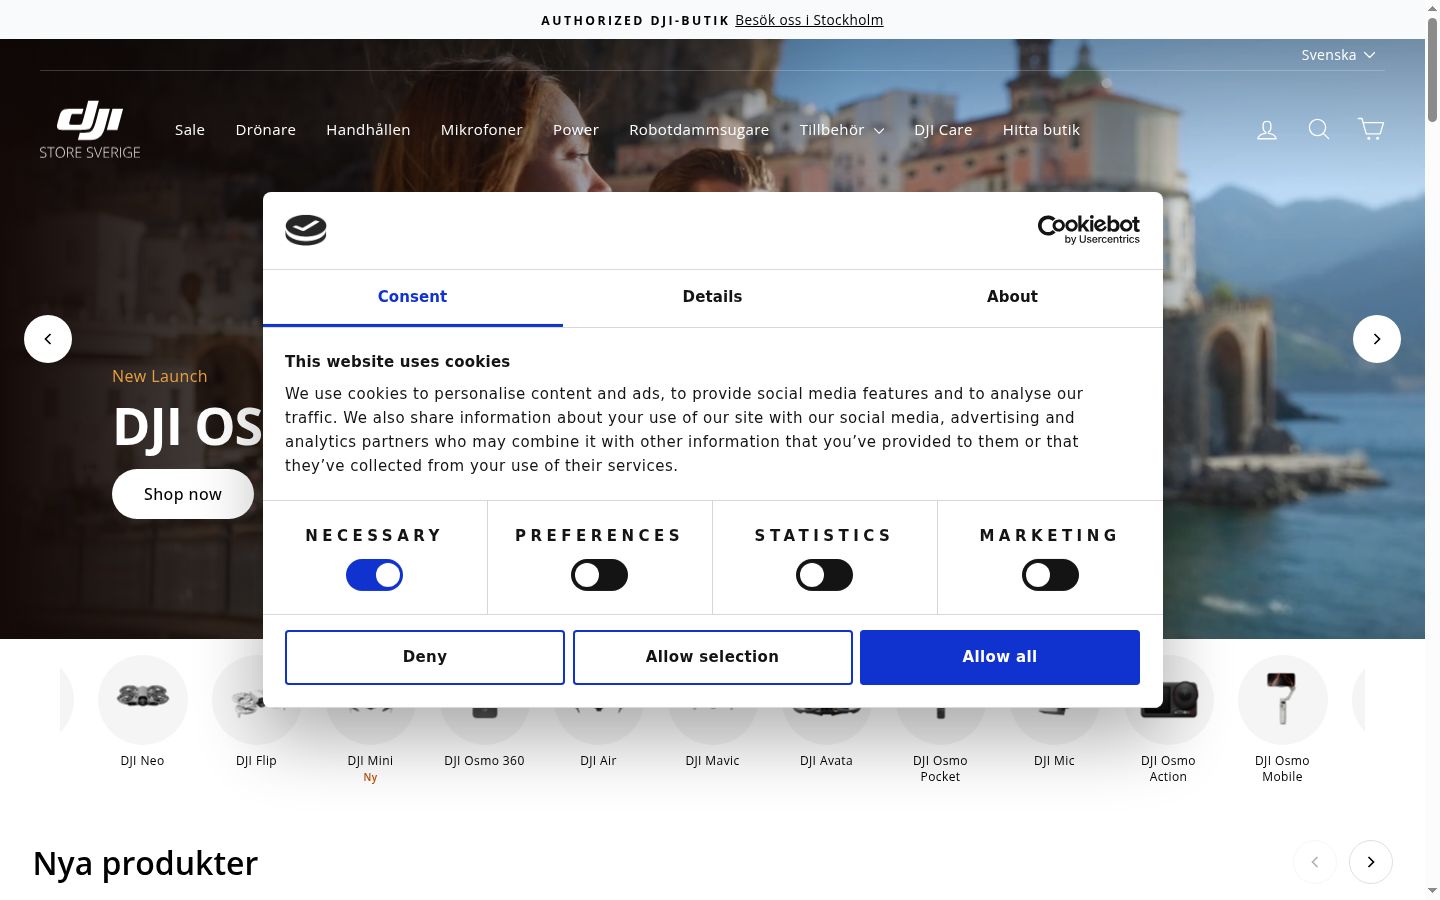Click the Allow selection button

[713, 657]
